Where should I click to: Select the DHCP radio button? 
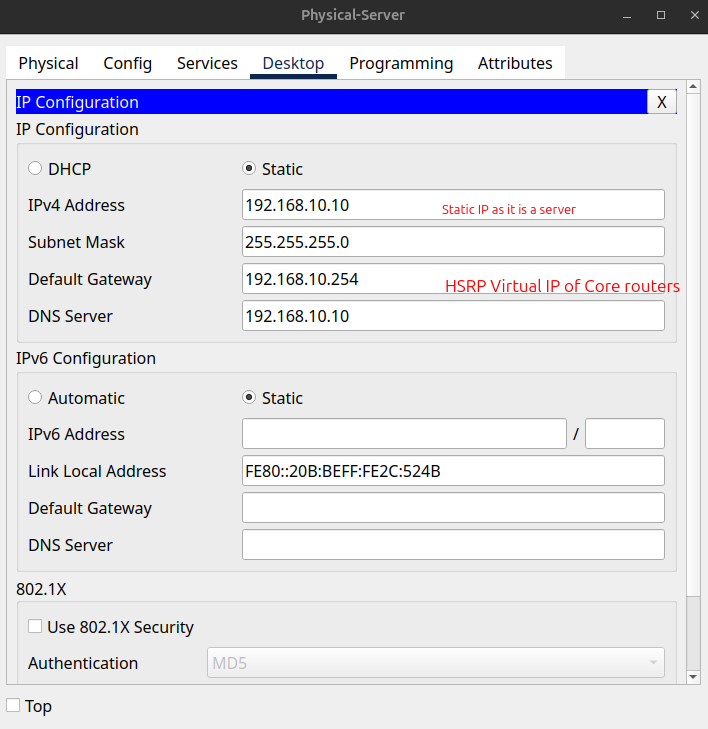(x=35, y=168)
